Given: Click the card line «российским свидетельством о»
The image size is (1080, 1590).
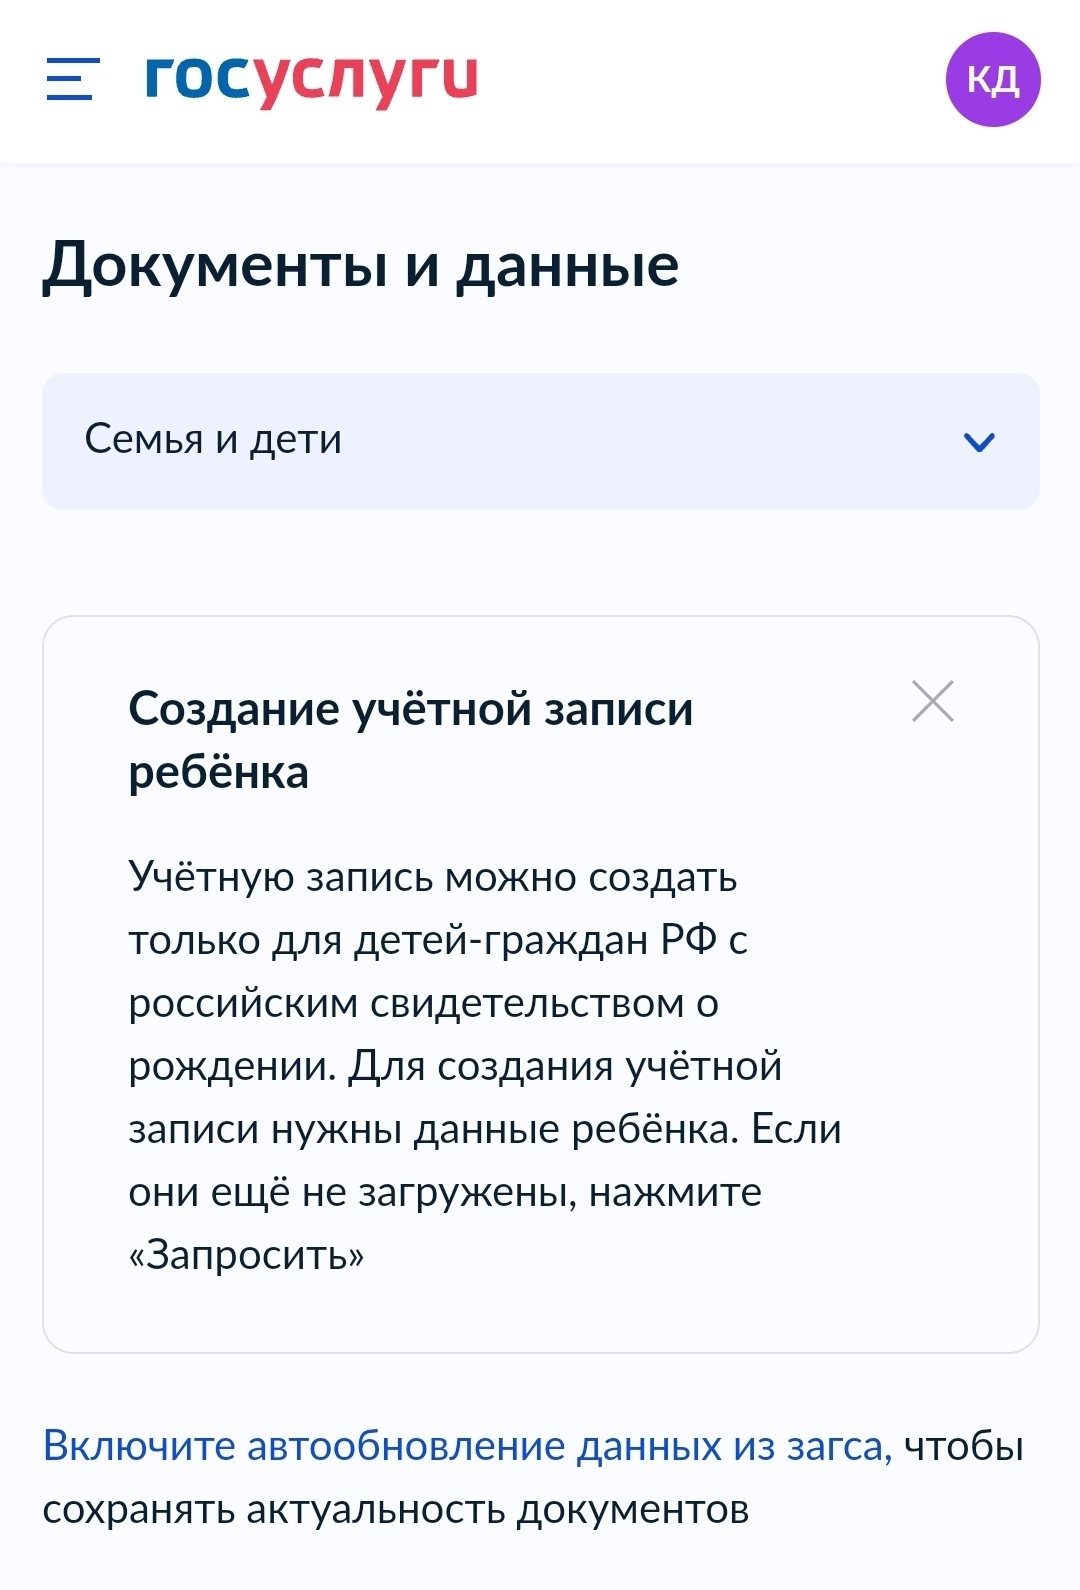Looking at the screenshot, I should tap(423, 1003).
